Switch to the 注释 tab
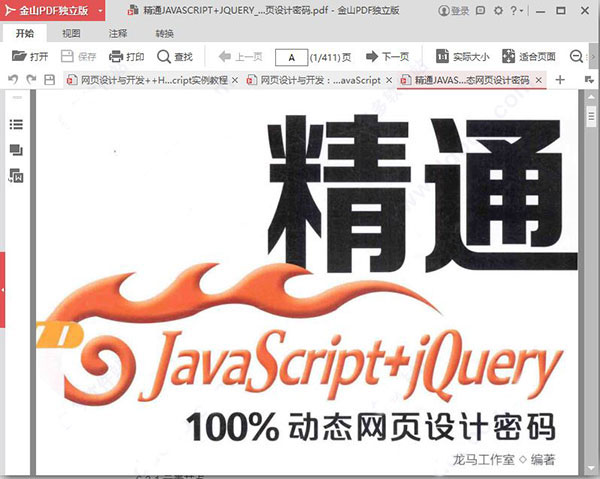 [118, 34]
